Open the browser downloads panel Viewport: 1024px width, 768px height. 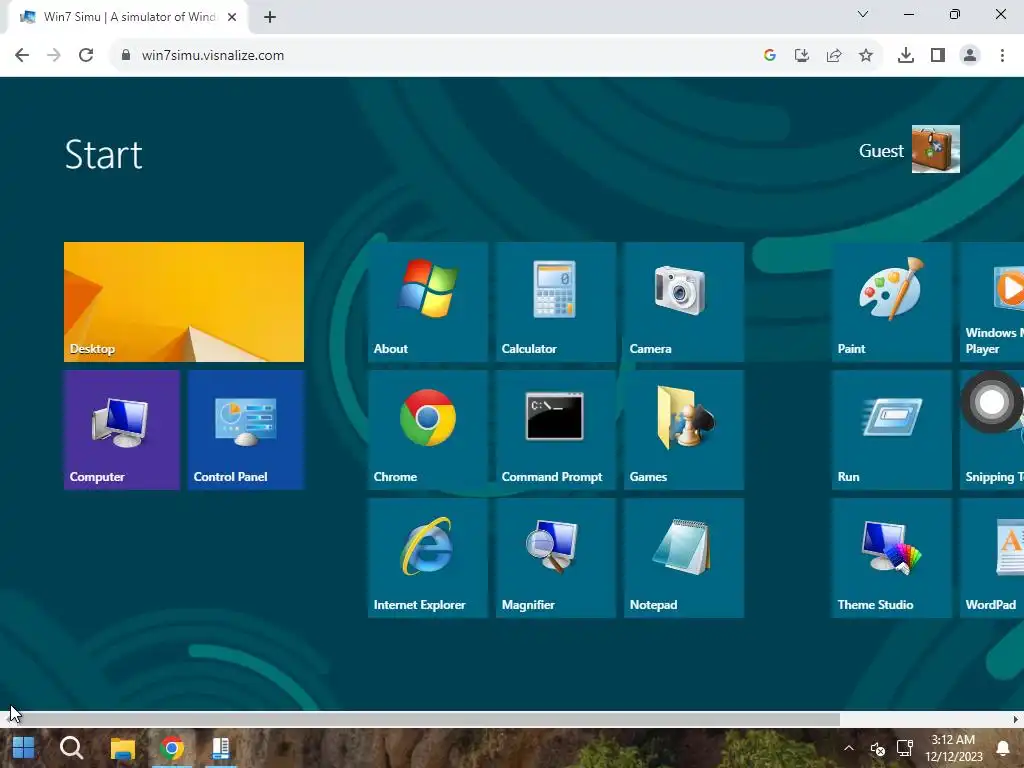click(x=906, y=55)
